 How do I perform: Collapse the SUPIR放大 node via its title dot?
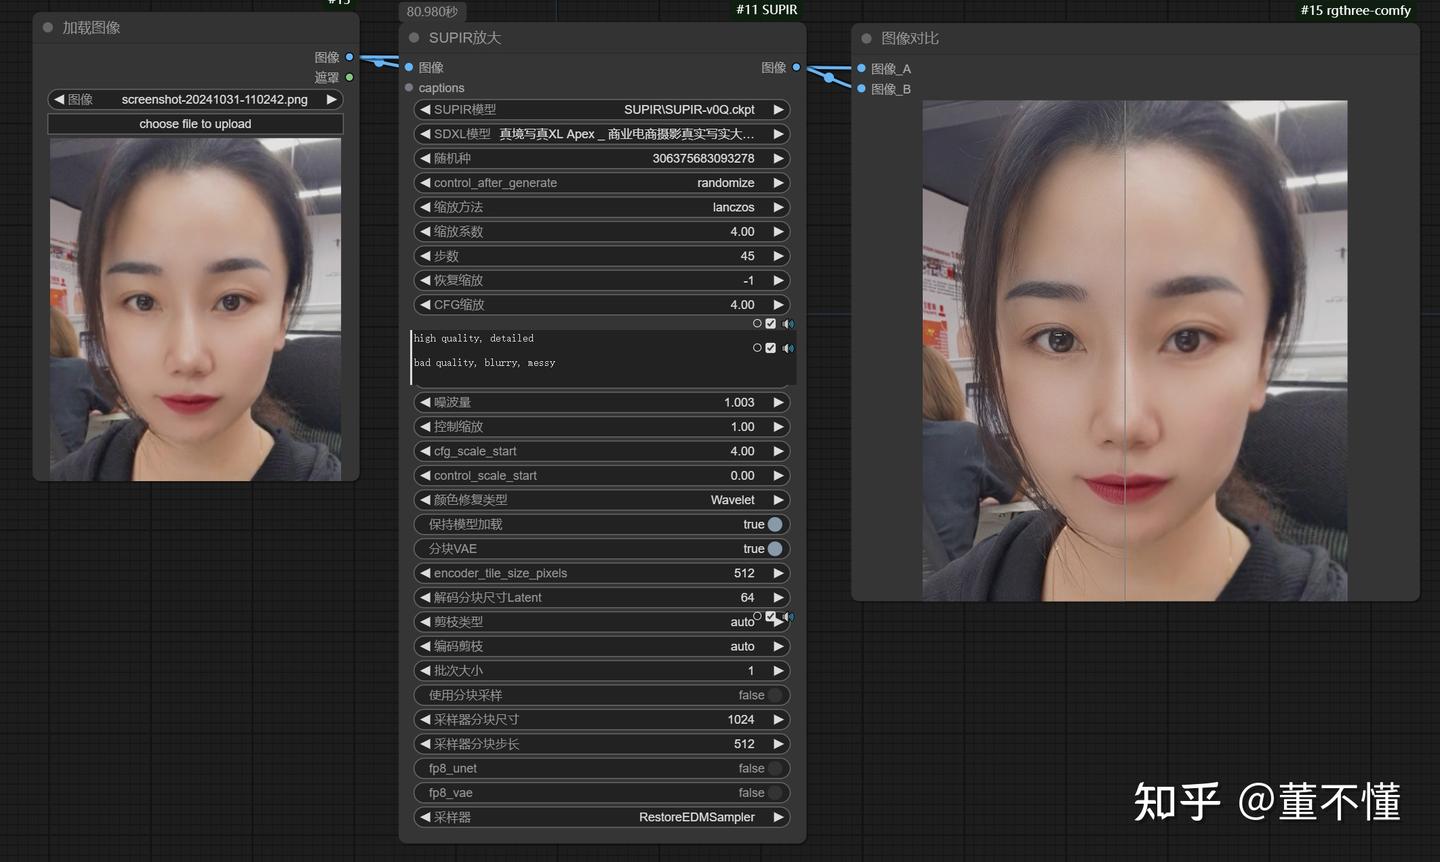[412, 37]
